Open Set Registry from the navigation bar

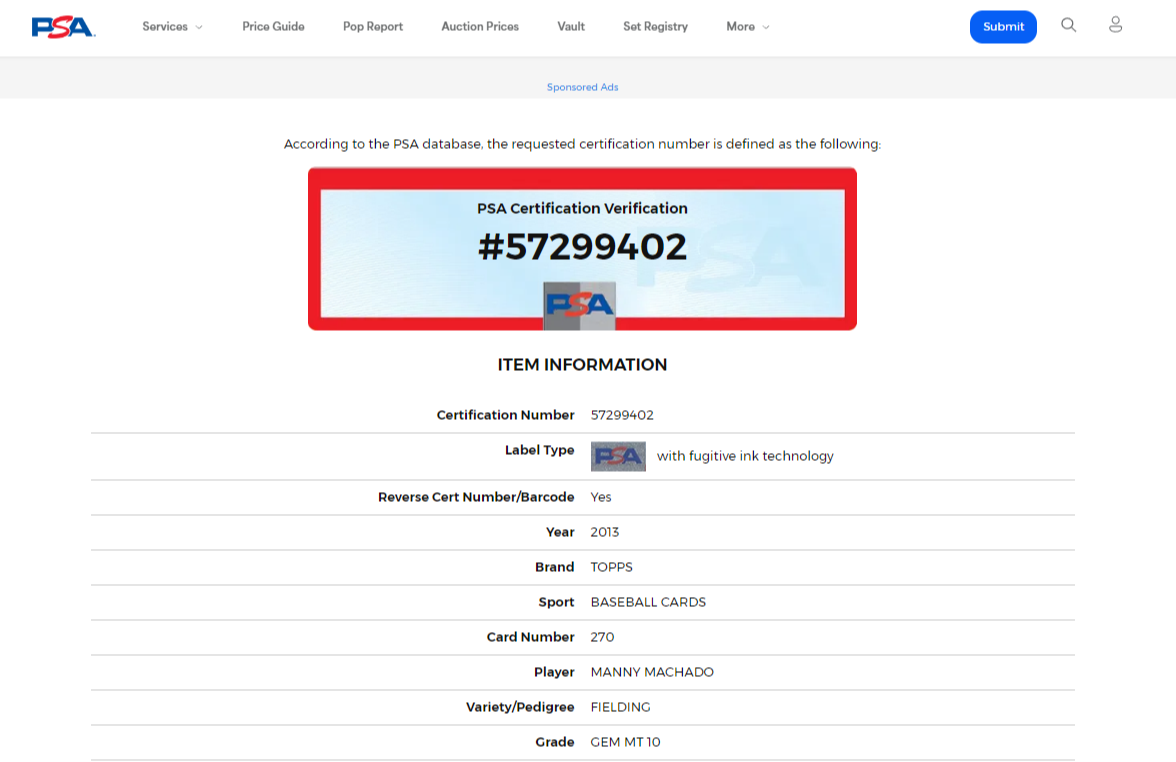pos(655,27)
